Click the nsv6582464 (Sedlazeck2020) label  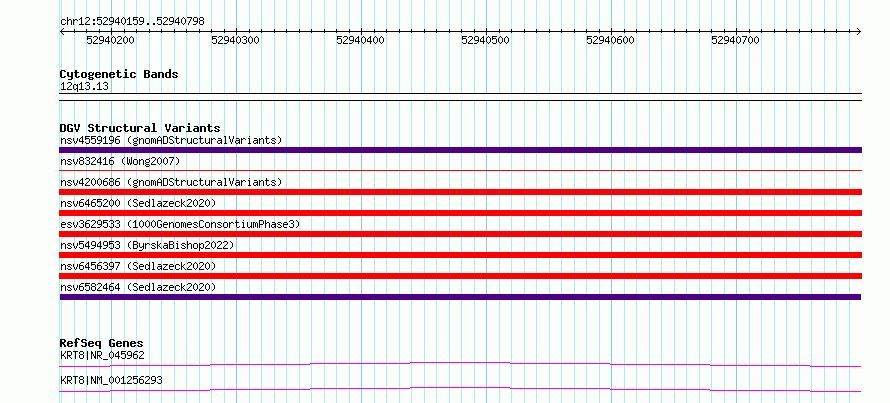click(138, 287)
